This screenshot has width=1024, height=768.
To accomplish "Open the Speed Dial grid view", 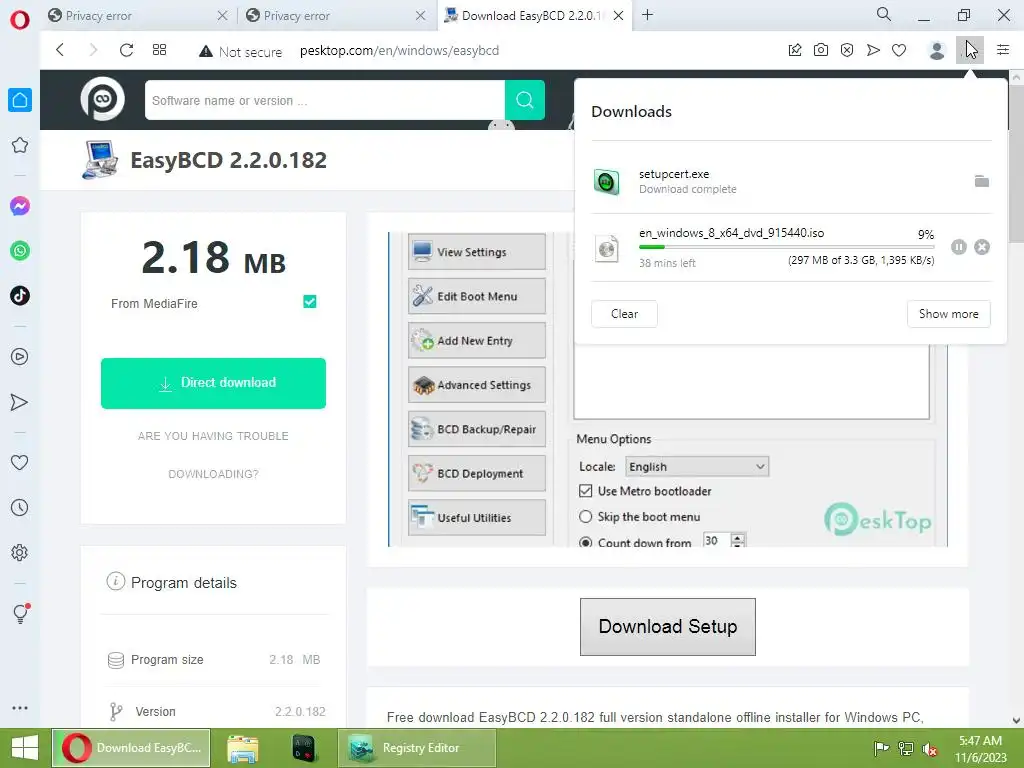I will (x=159, y=50).
